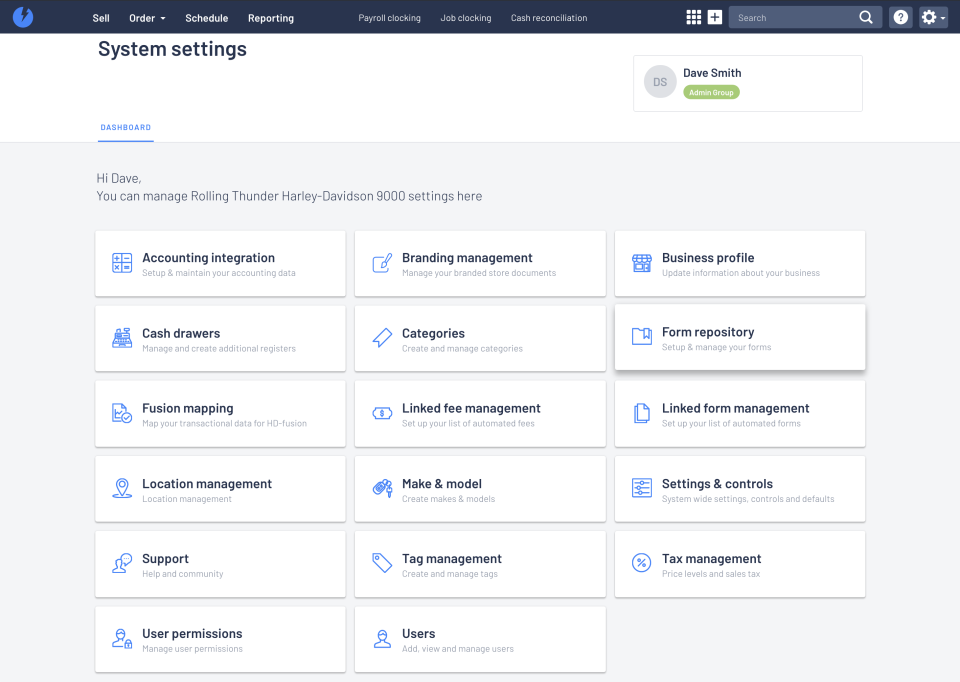The width and height of the screenshot is (960, 682).
Task: Select the Tag management tag icon
Action: tap(381, 563)
